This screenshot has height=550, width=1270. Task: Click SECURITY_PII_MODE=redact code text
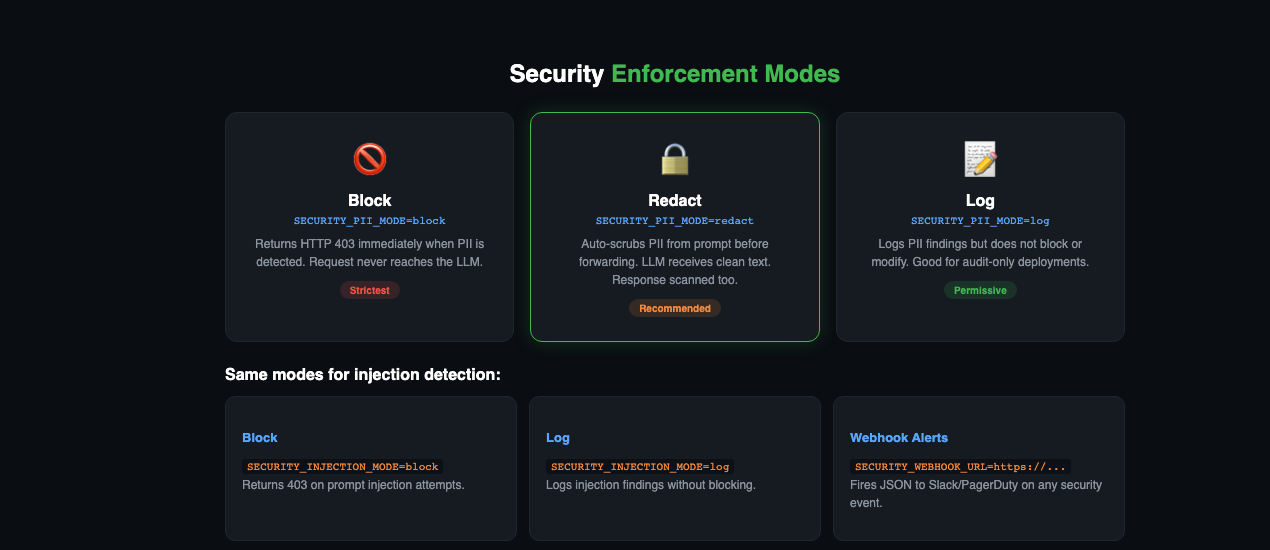click(675, 220)
